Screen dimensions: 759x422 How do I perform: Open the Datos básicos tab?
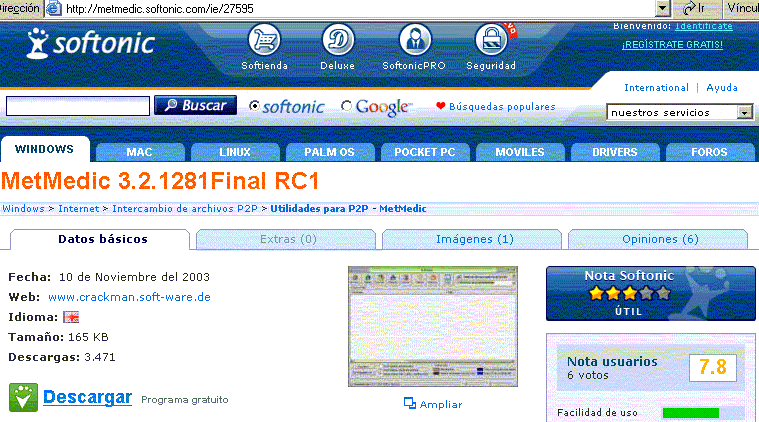pyautogui.click(x=102, y=239)
